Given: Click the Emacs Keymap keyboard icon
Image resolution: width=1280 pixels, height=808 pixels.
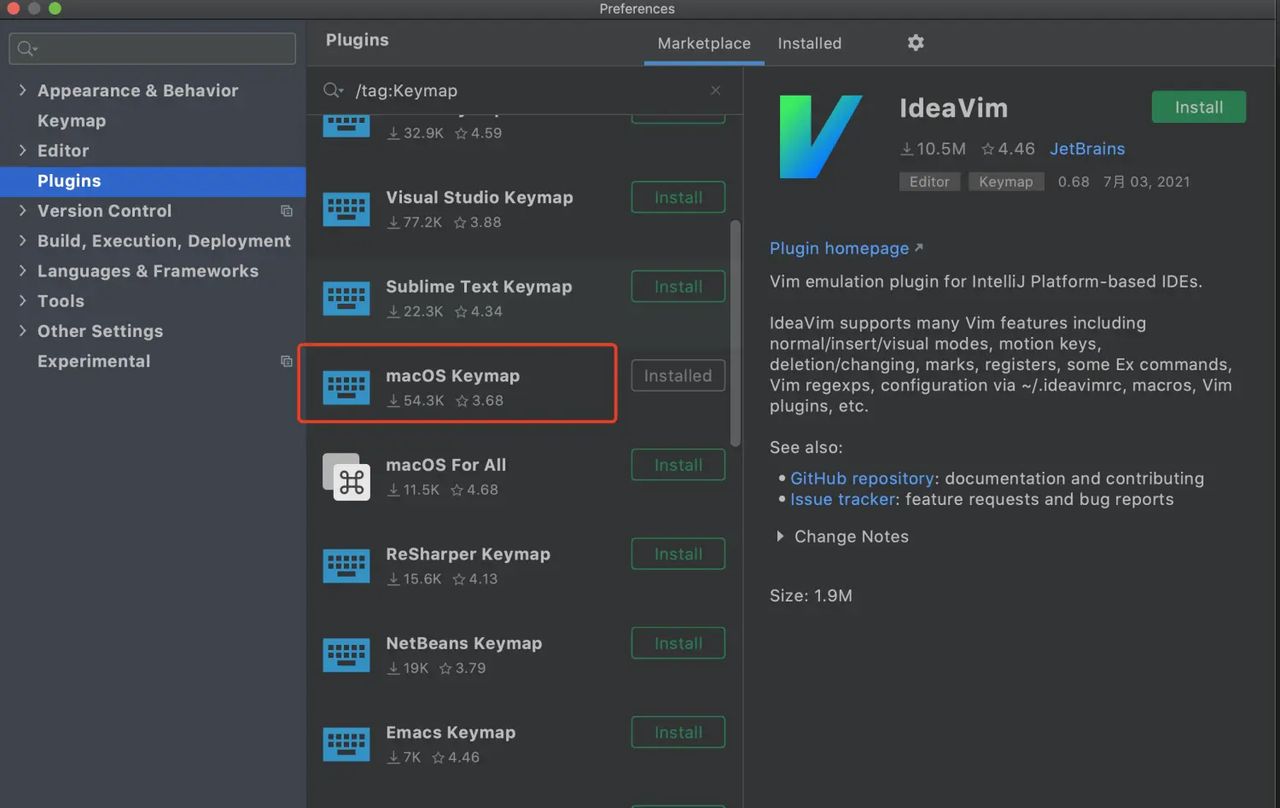Looking at the screenshot, I should pos(347,744).
